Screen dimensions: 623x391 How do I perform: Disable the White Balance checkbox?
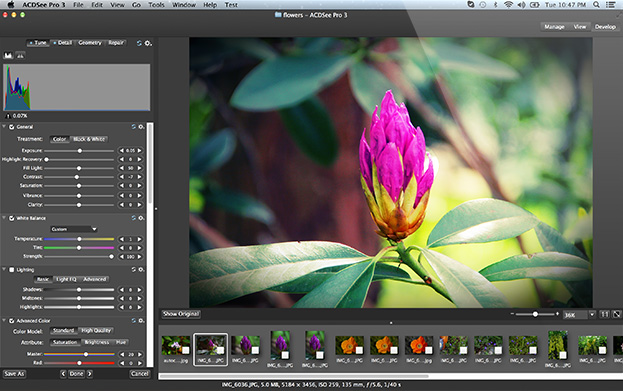tap(12, 218)
